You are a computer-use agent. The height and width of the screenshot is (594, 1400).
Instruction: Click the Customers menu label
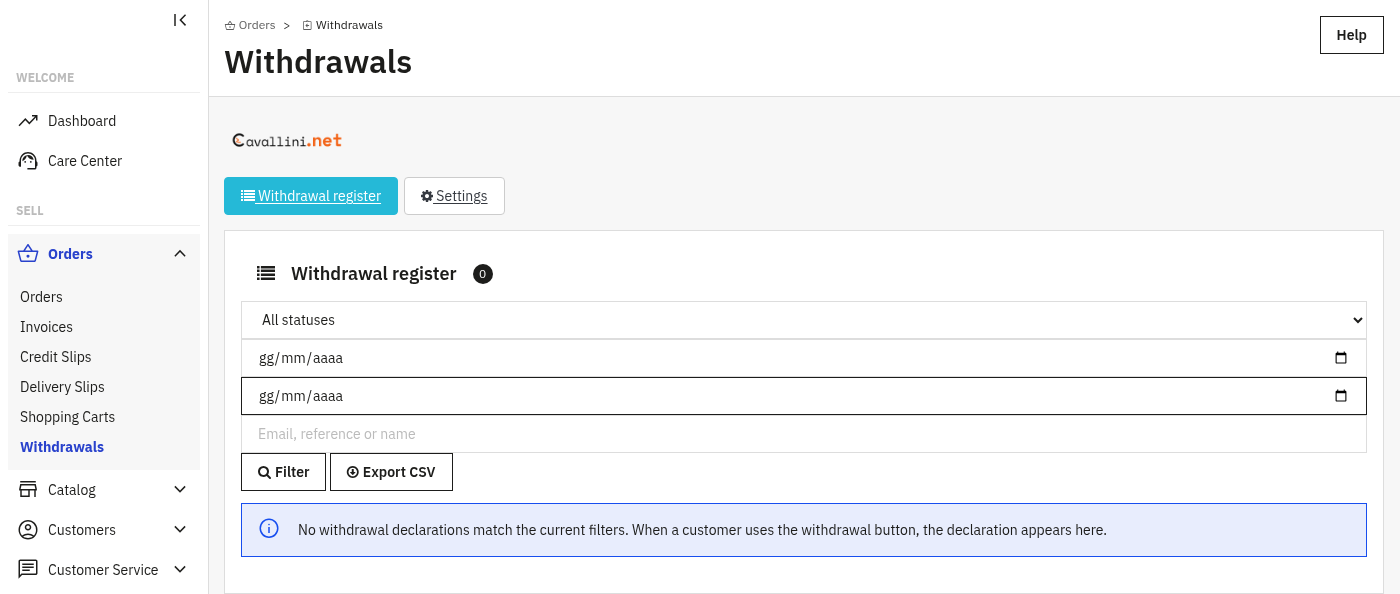point(82,530)
